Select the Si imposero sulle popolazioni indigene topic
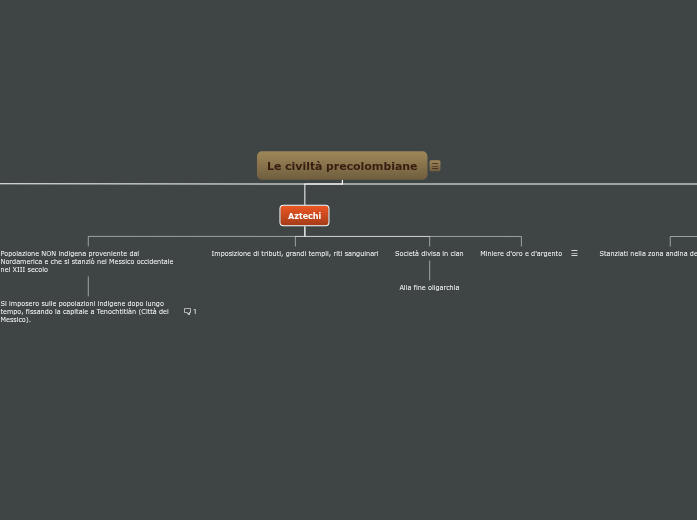Viewport: 697px width, 520px height. tap(85, 311)
